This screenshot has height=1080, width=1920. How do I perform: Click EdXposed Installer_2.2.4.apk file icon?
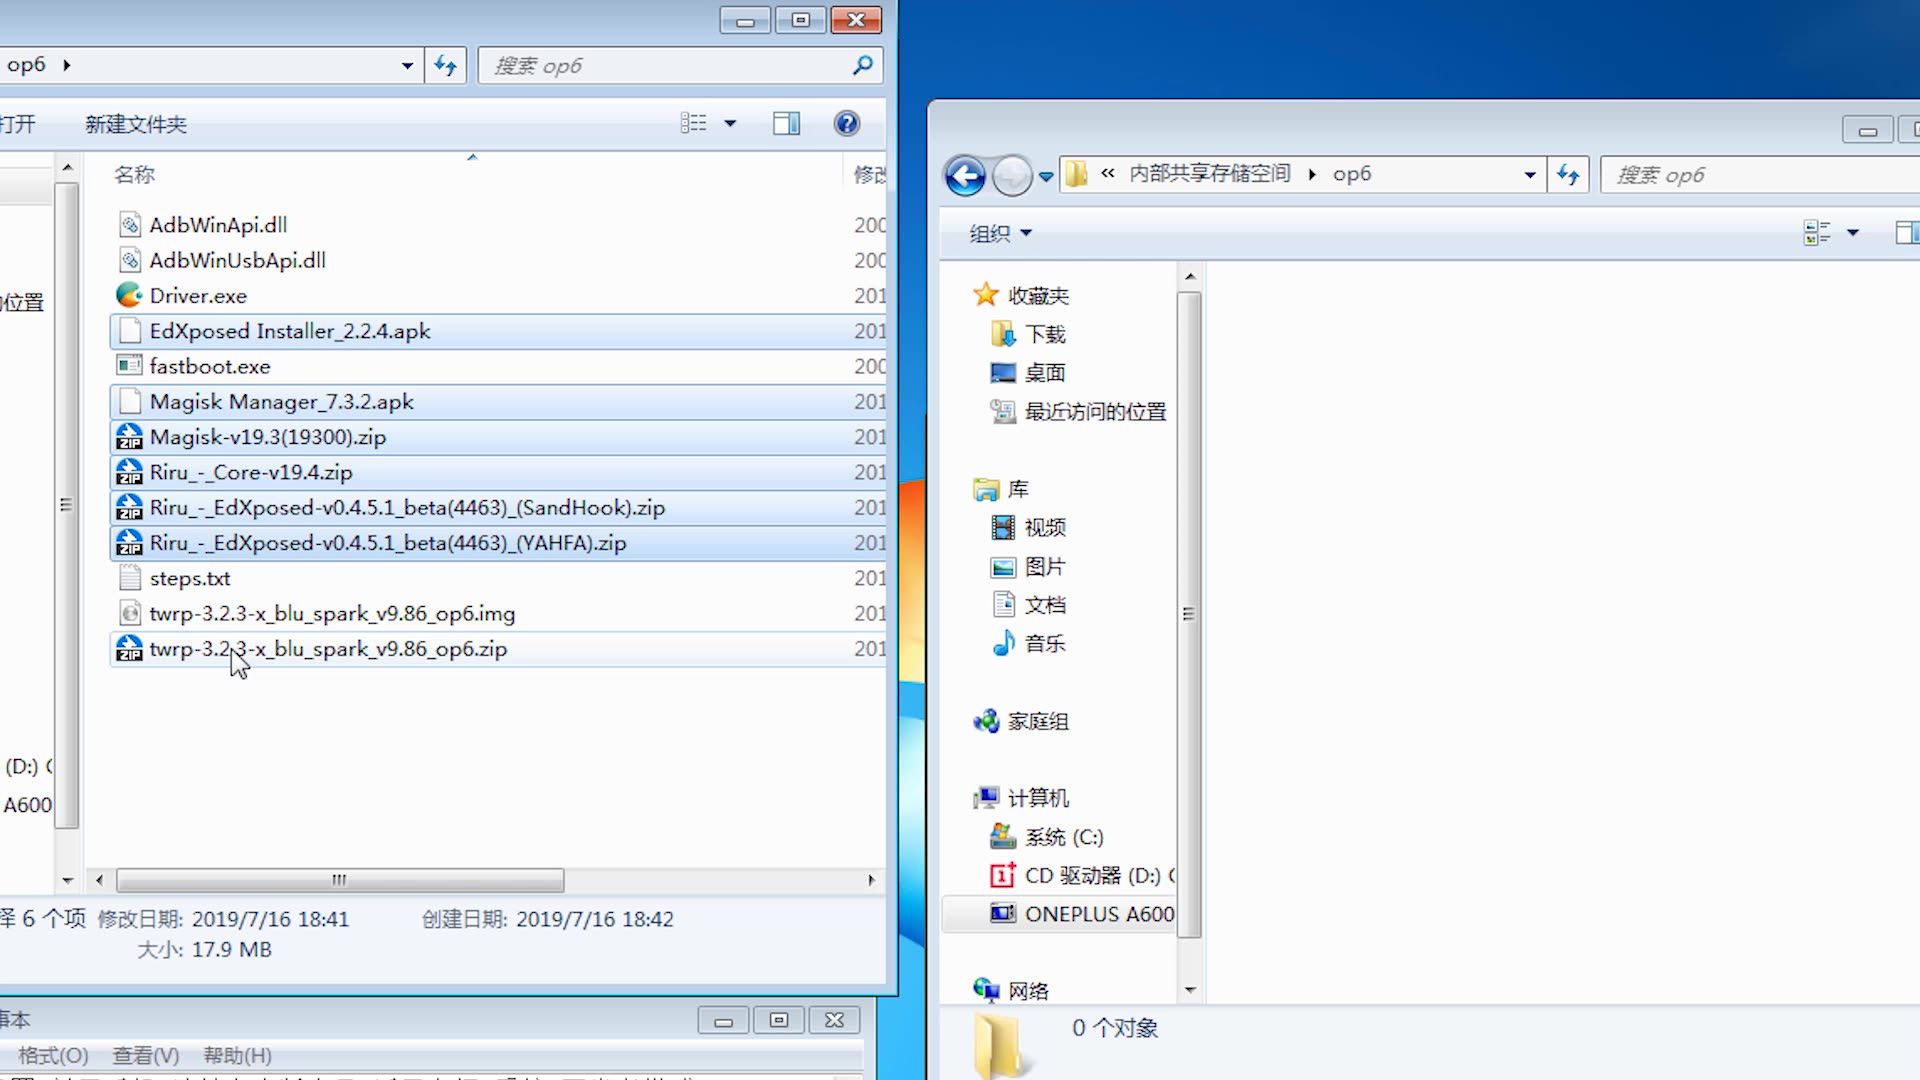coord(129,331)
